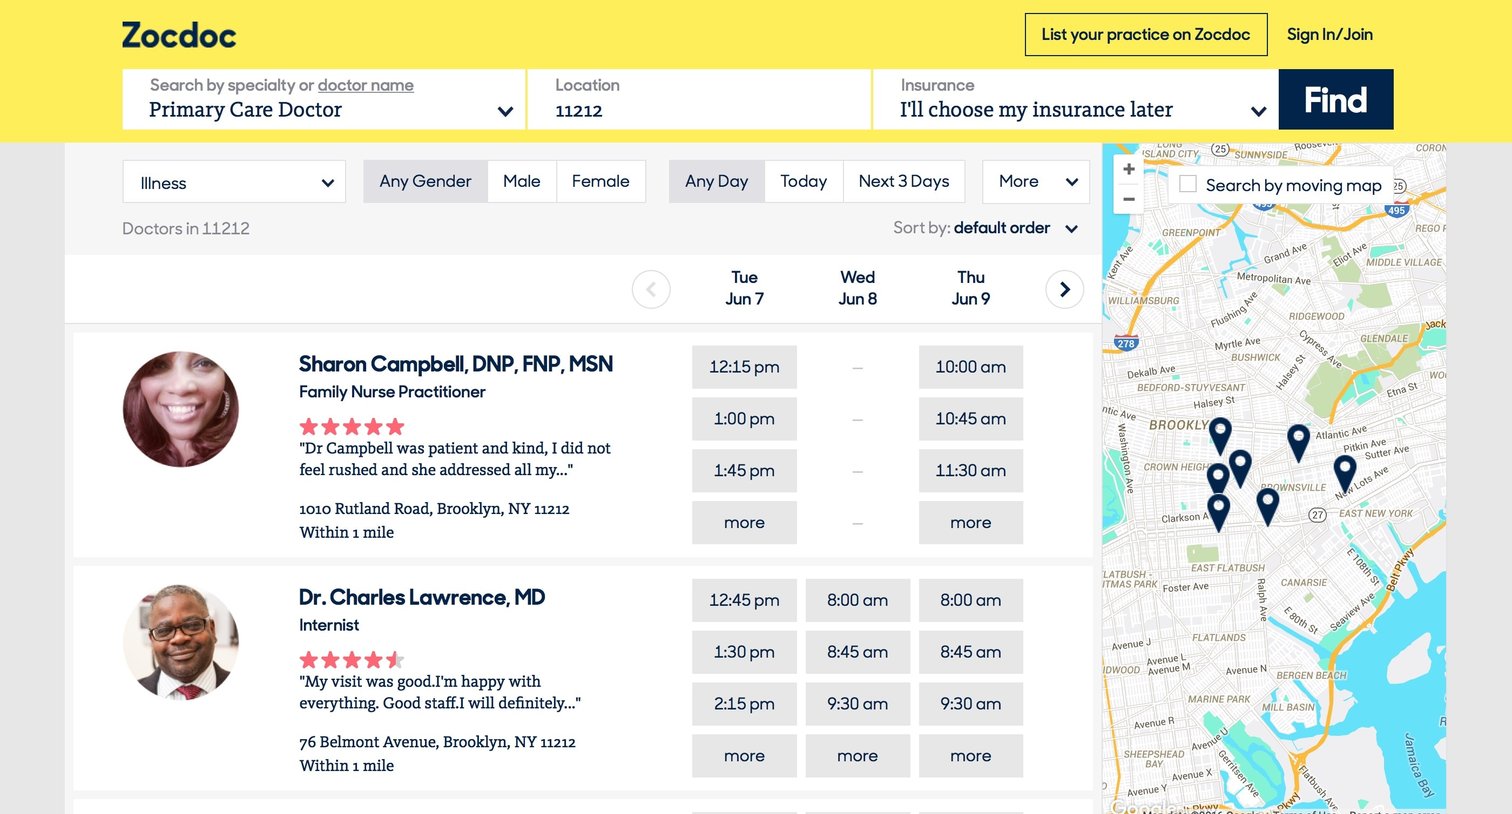Book Lawrence's 9:30 am Wednesday slot
The width and height of the screenshot is (1512, 814).
click(858, 704)
